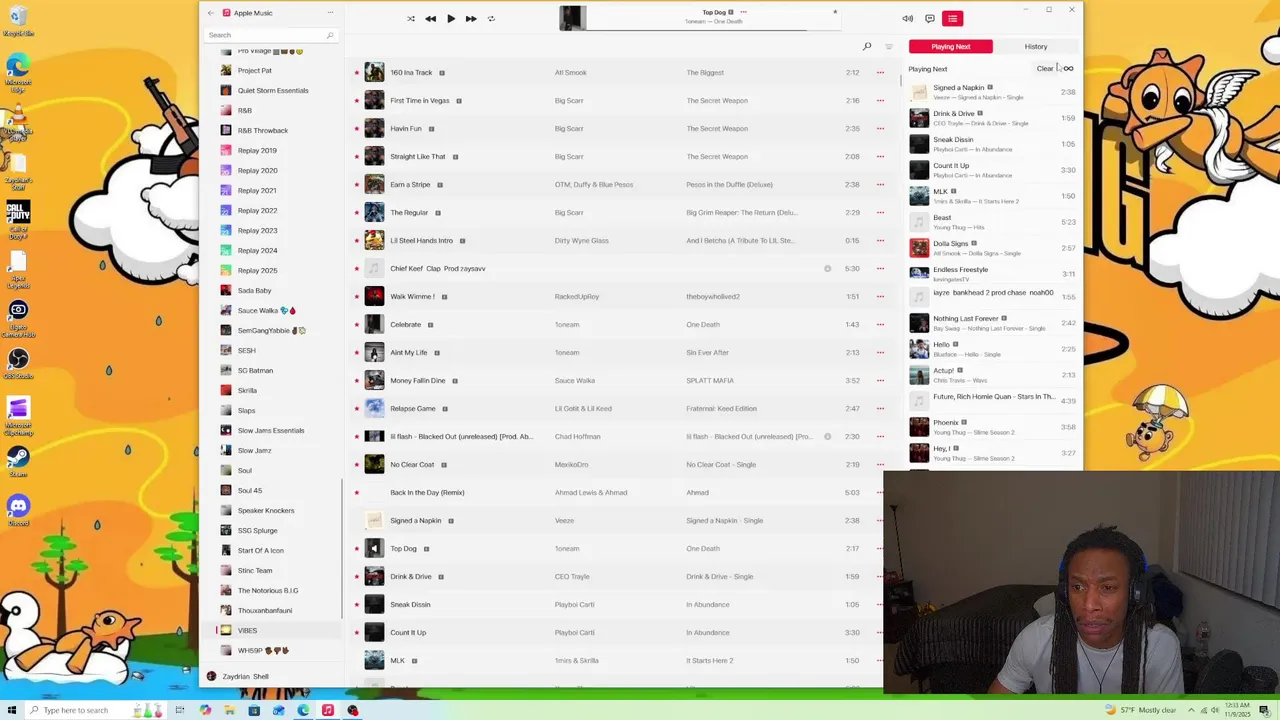Toggle repeat mode in the playback controls

[x=491, y=18]
